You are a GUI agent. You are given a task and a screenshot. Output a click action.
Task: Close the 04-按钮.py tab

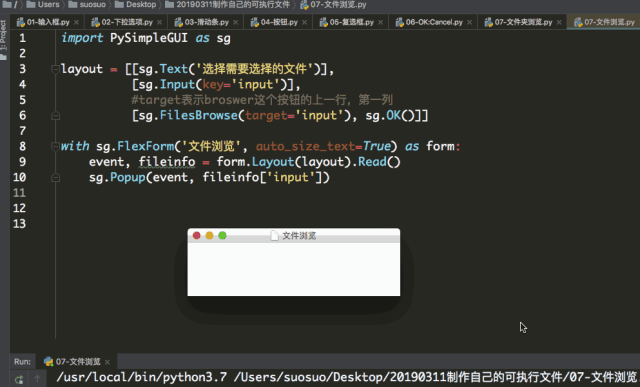304,22
